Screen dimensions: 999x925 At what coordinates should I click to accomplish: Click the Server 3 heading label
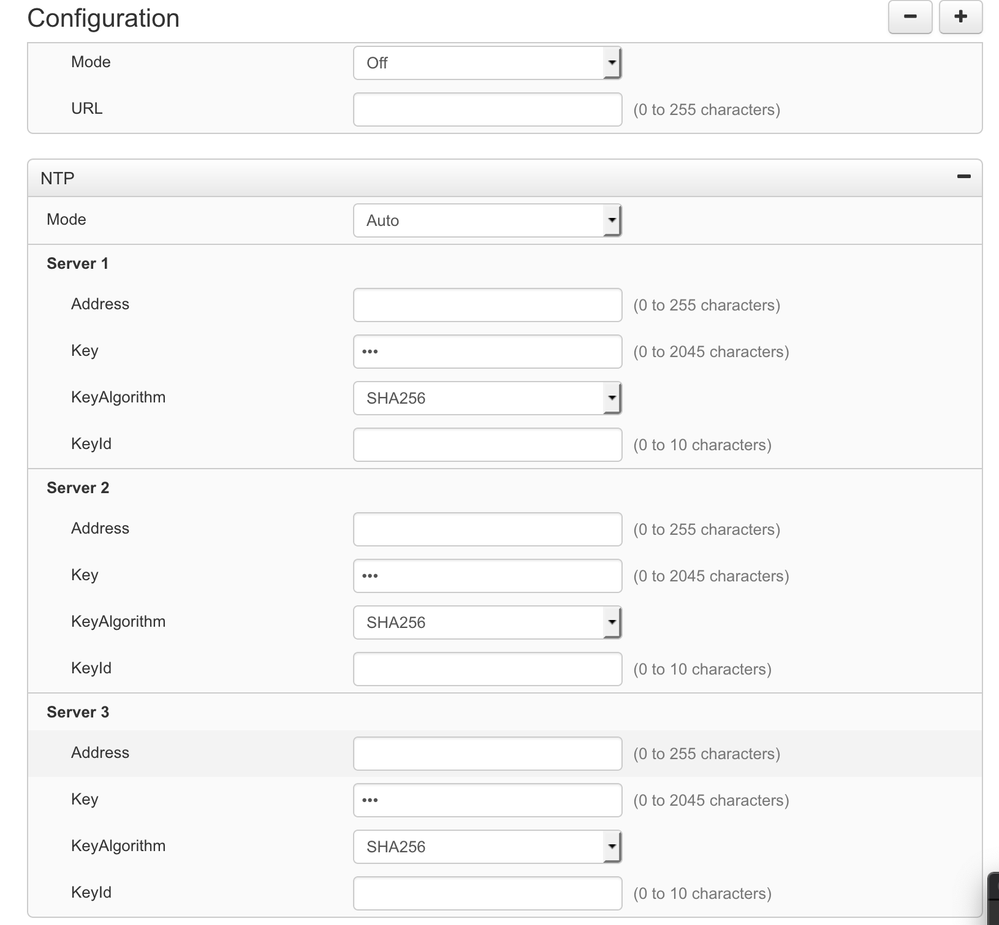78,712
